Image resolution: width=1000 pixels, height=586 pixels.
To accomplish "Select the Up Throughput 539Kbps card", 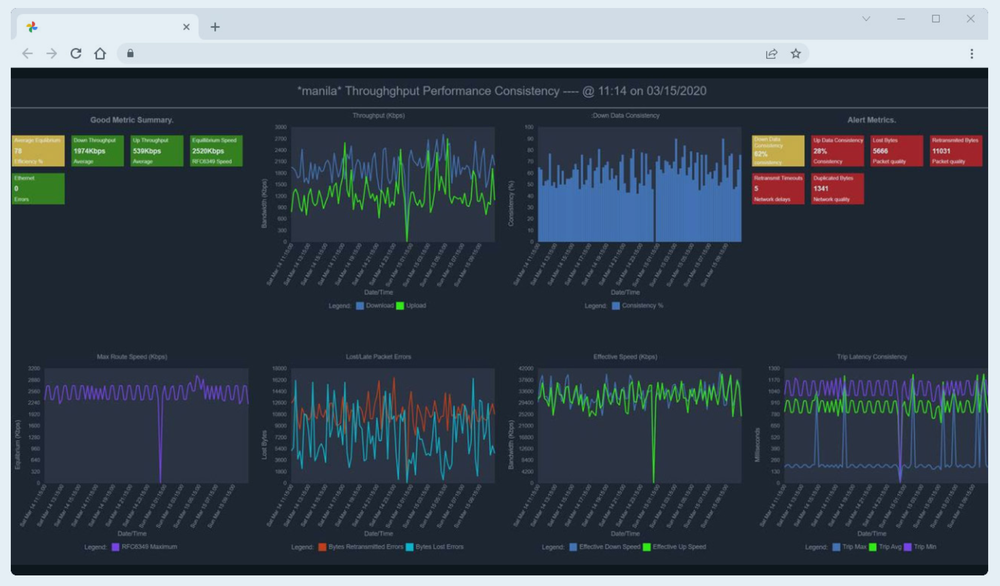I will point(157,150).
